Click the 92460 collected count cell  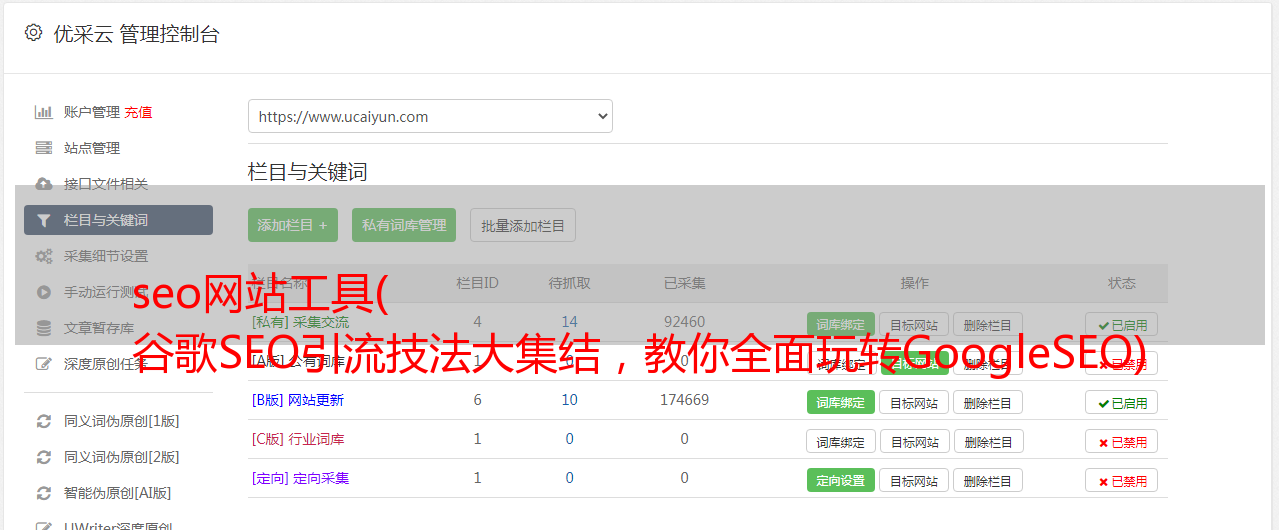[x=684, y=322]
